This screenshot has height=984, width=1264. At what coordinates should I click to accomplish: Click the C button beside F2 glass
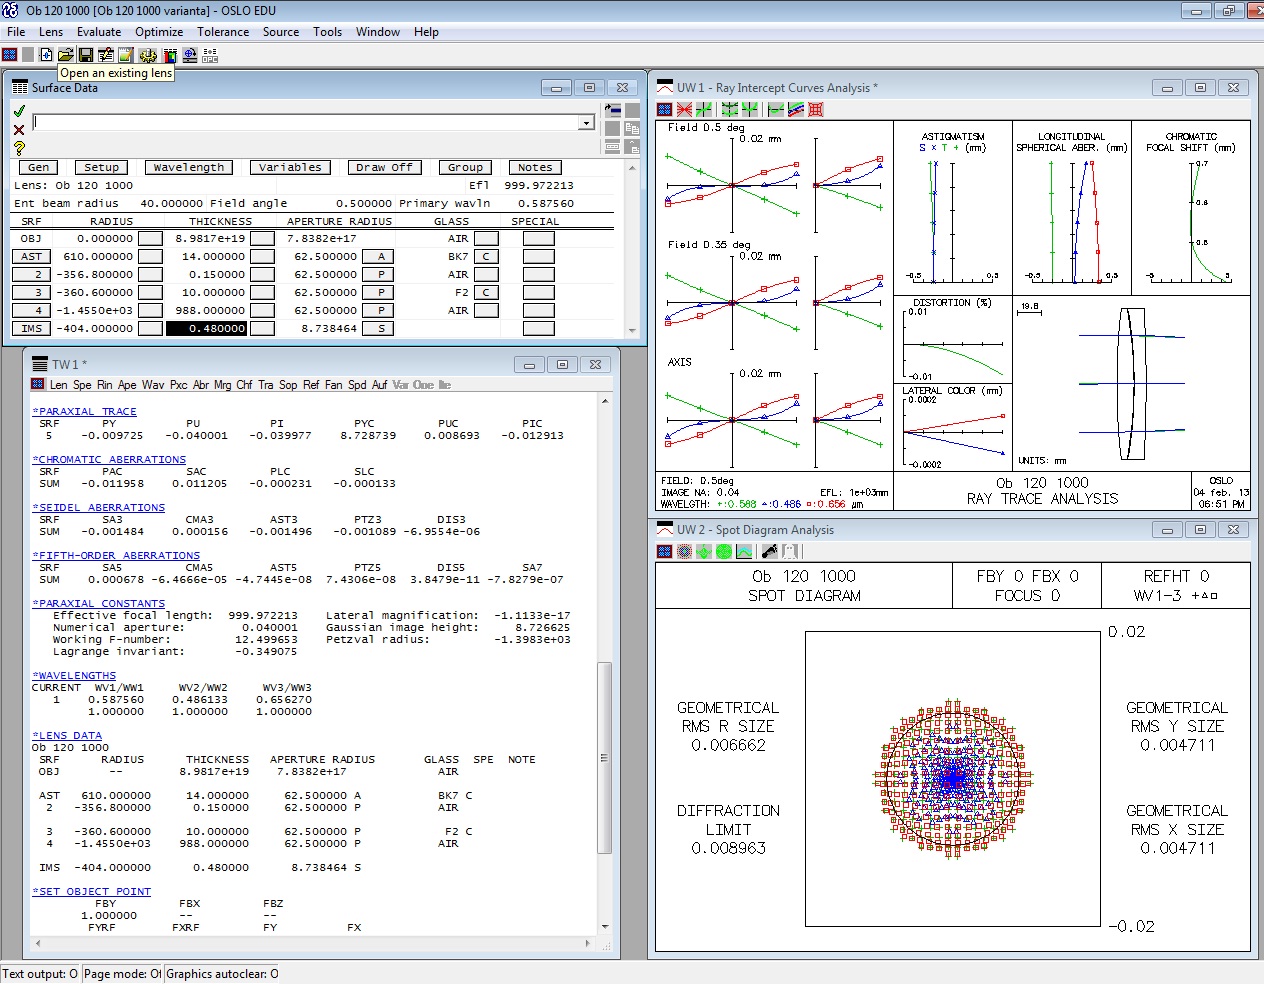(x=486, y=292)
